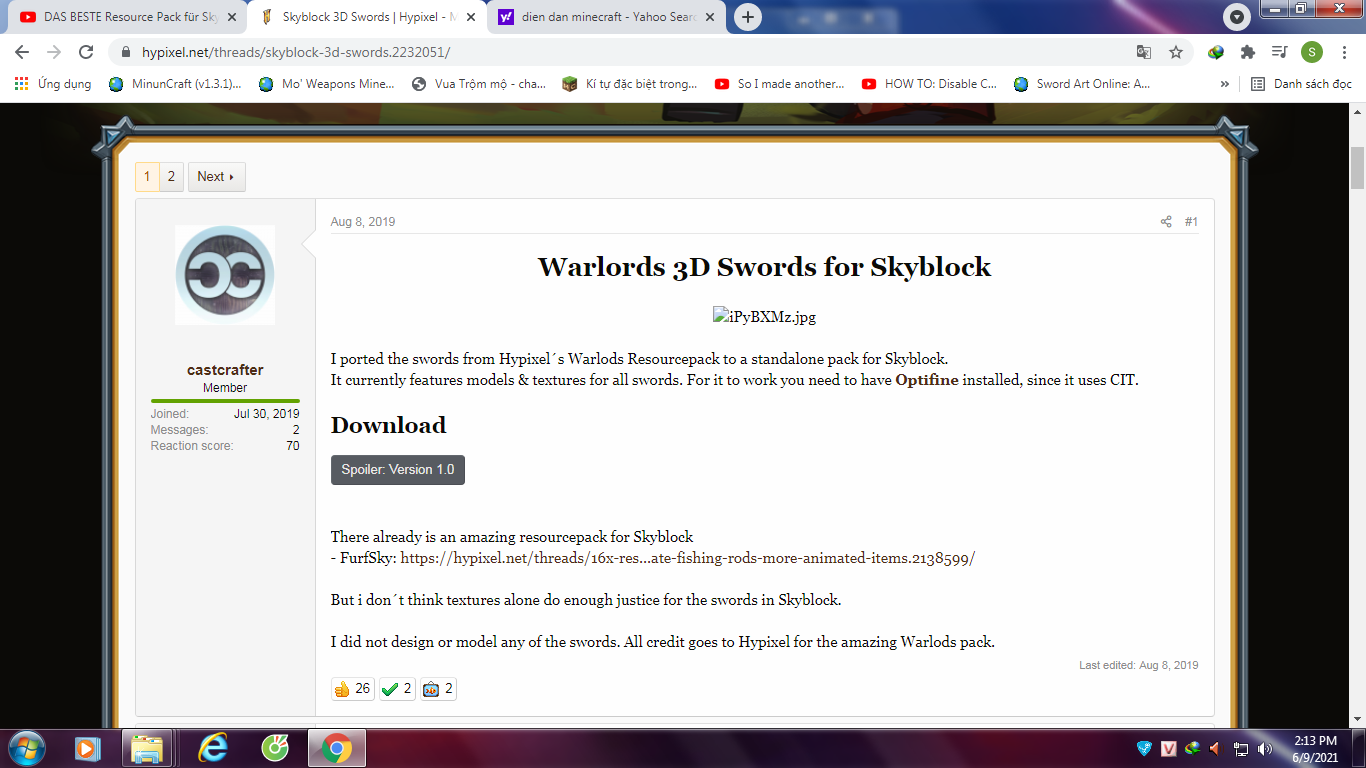Viewport: 1366px width, 768px height.
Task: Share the post using the share icon
Action: pyautogui.click(x=1166, y=222)
